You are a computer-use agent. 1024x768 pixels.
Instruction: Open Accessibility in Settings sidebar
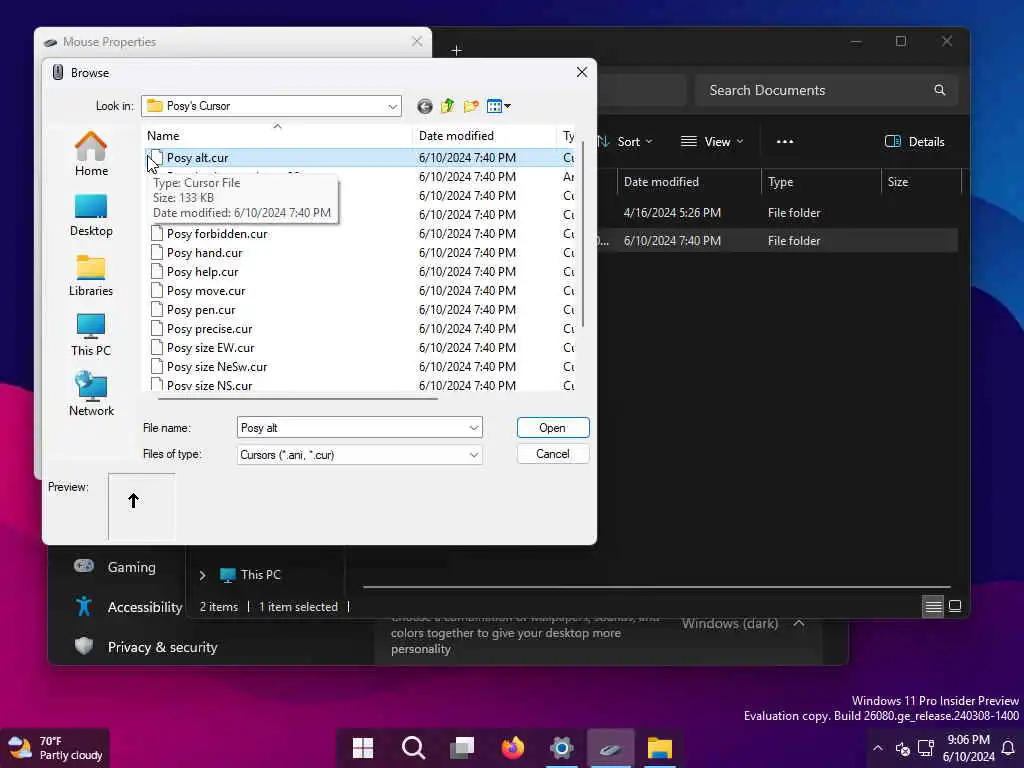(x=127, y=607)
